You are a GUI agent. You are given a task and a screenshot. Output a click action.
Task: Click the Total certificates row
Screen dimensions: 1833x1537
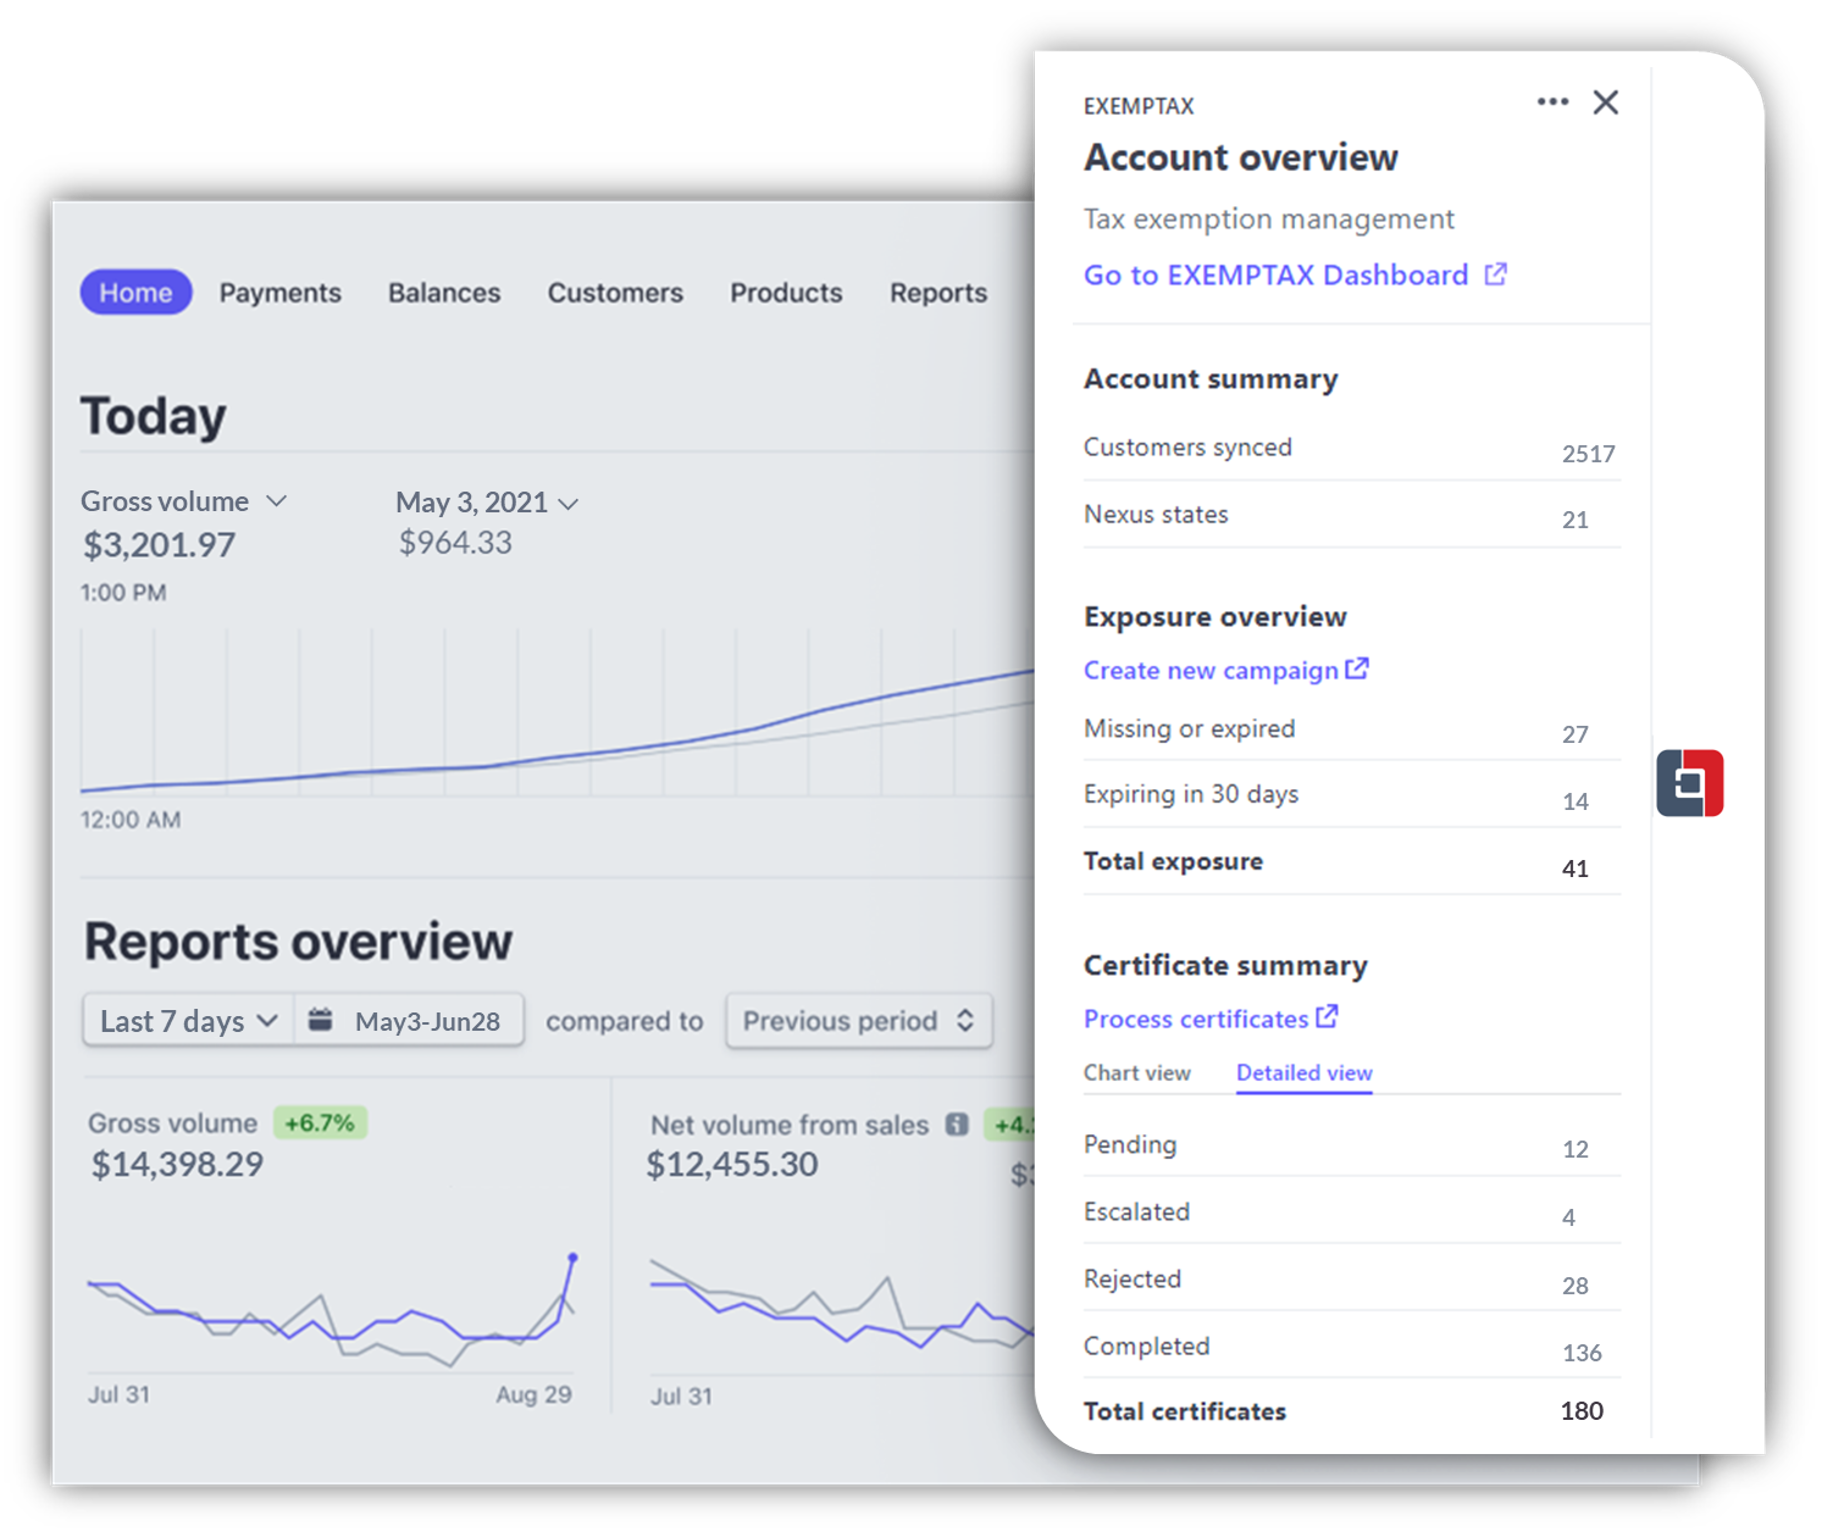click(x=1352, y=1411)
